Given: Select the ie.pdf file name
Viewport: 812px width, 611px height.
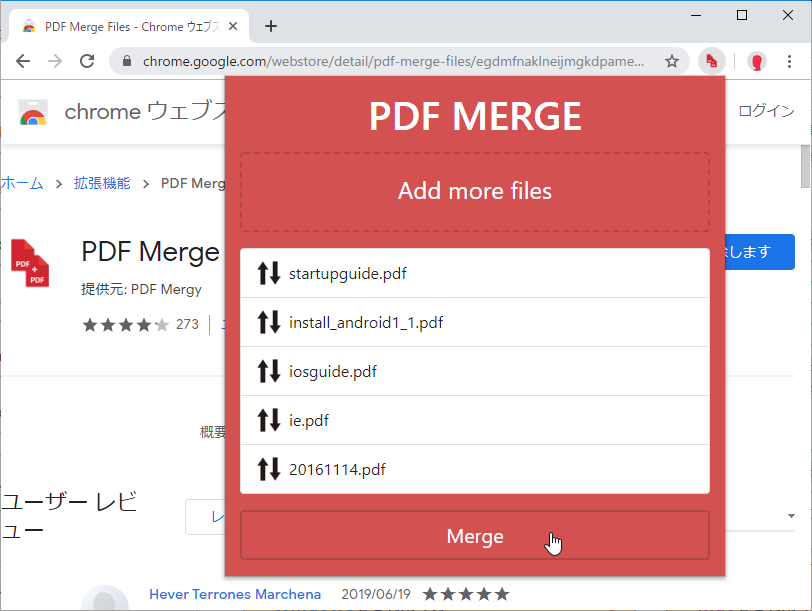Looking at the screenshot, I should point(309,420).
